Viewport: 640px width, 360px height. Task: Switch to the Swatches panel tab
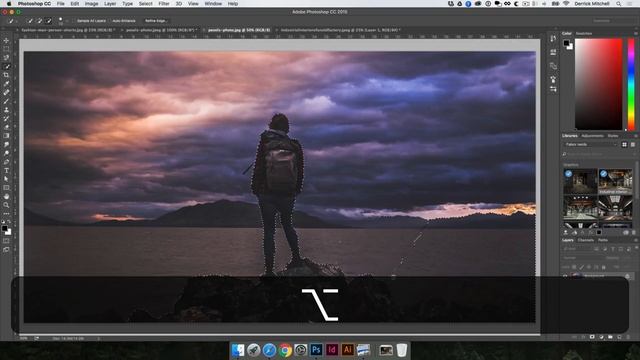click(584, 33)
